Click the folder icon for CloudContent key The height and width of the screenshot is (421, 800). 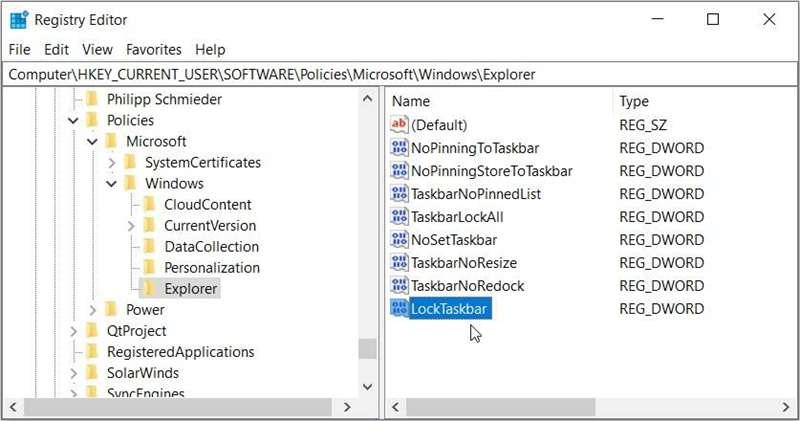(x=150, y=204)
